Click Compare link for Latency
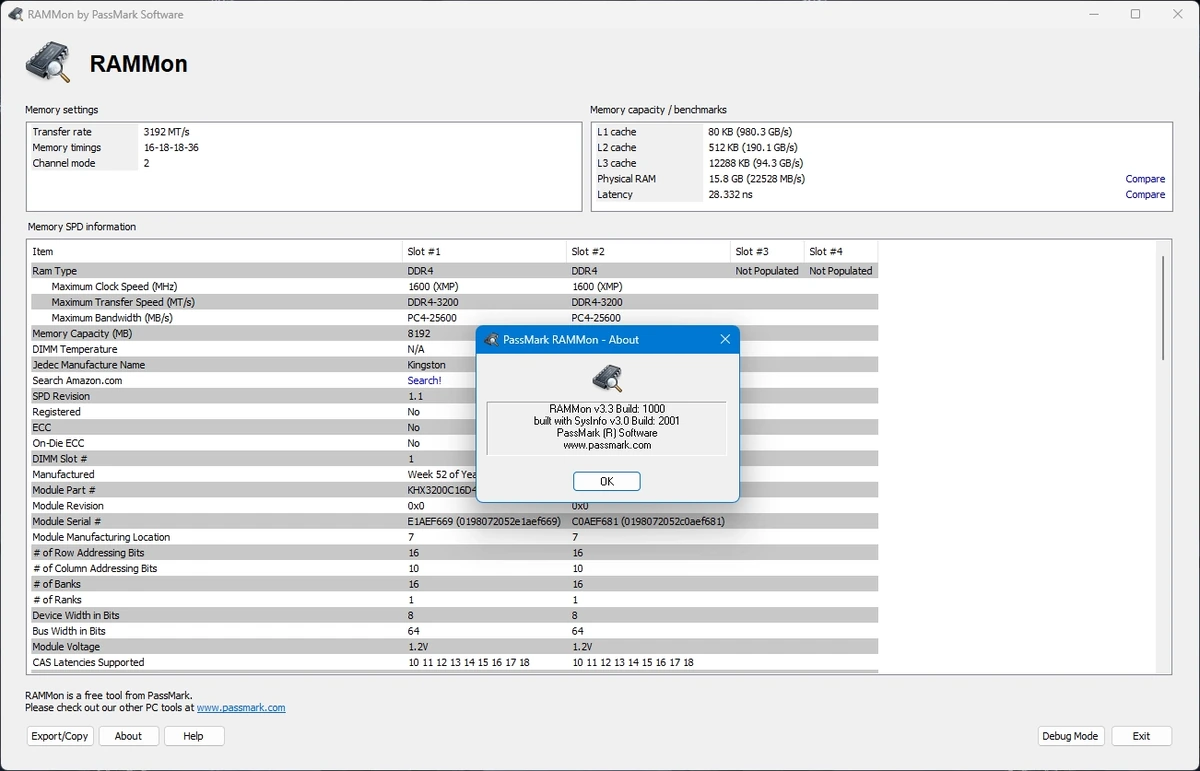 (1145, 195)
